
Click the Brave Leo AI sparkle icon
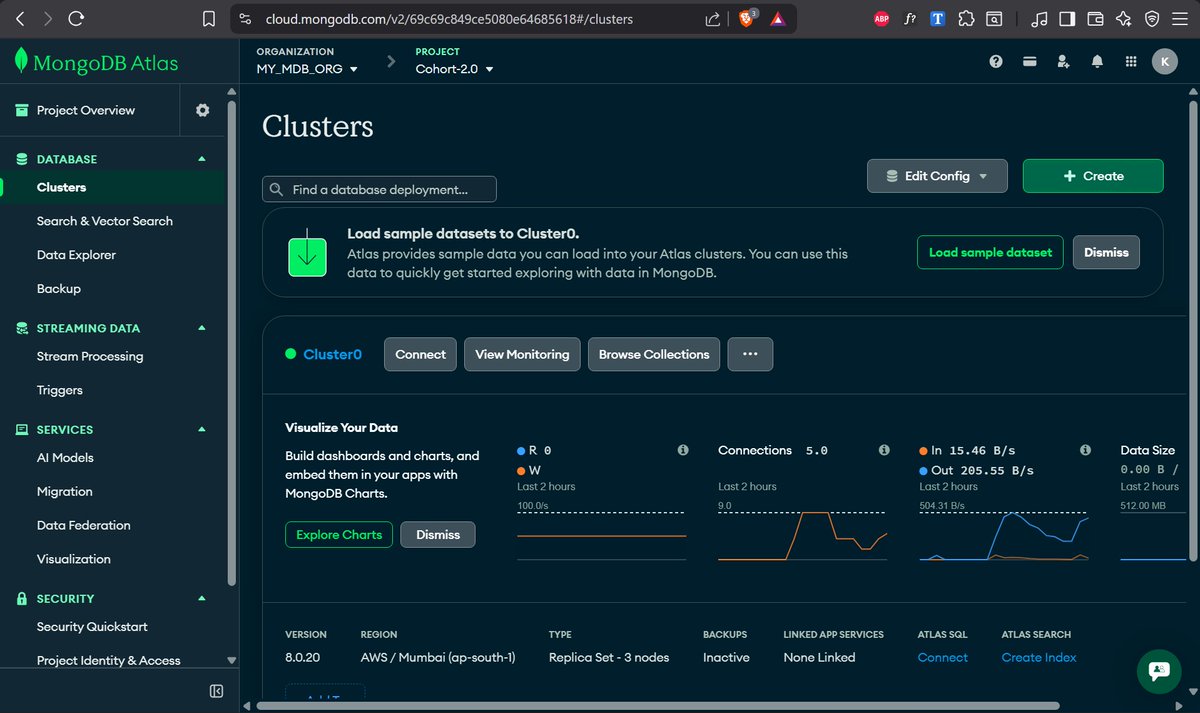(x=1124, y=18)
